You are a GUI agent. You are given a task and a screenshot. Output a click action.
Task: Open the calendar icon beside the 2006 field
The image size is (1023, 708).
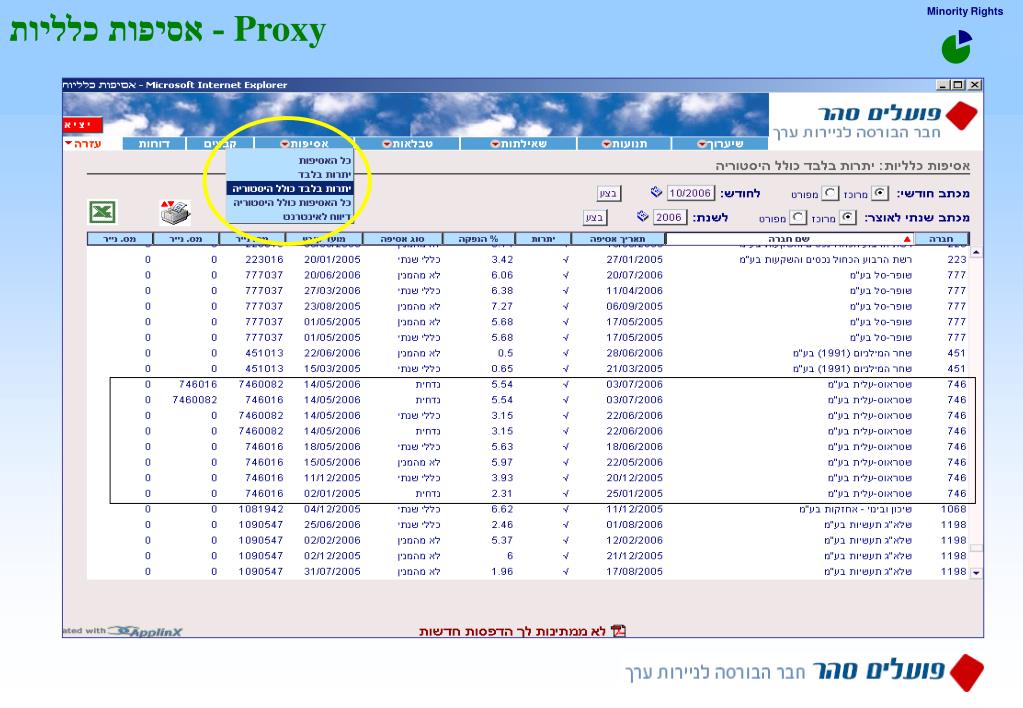click(643, 216)
